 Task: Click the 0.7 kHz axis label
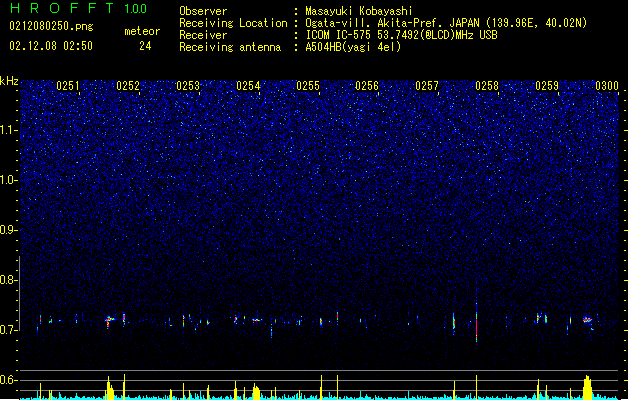coord(9,330)
